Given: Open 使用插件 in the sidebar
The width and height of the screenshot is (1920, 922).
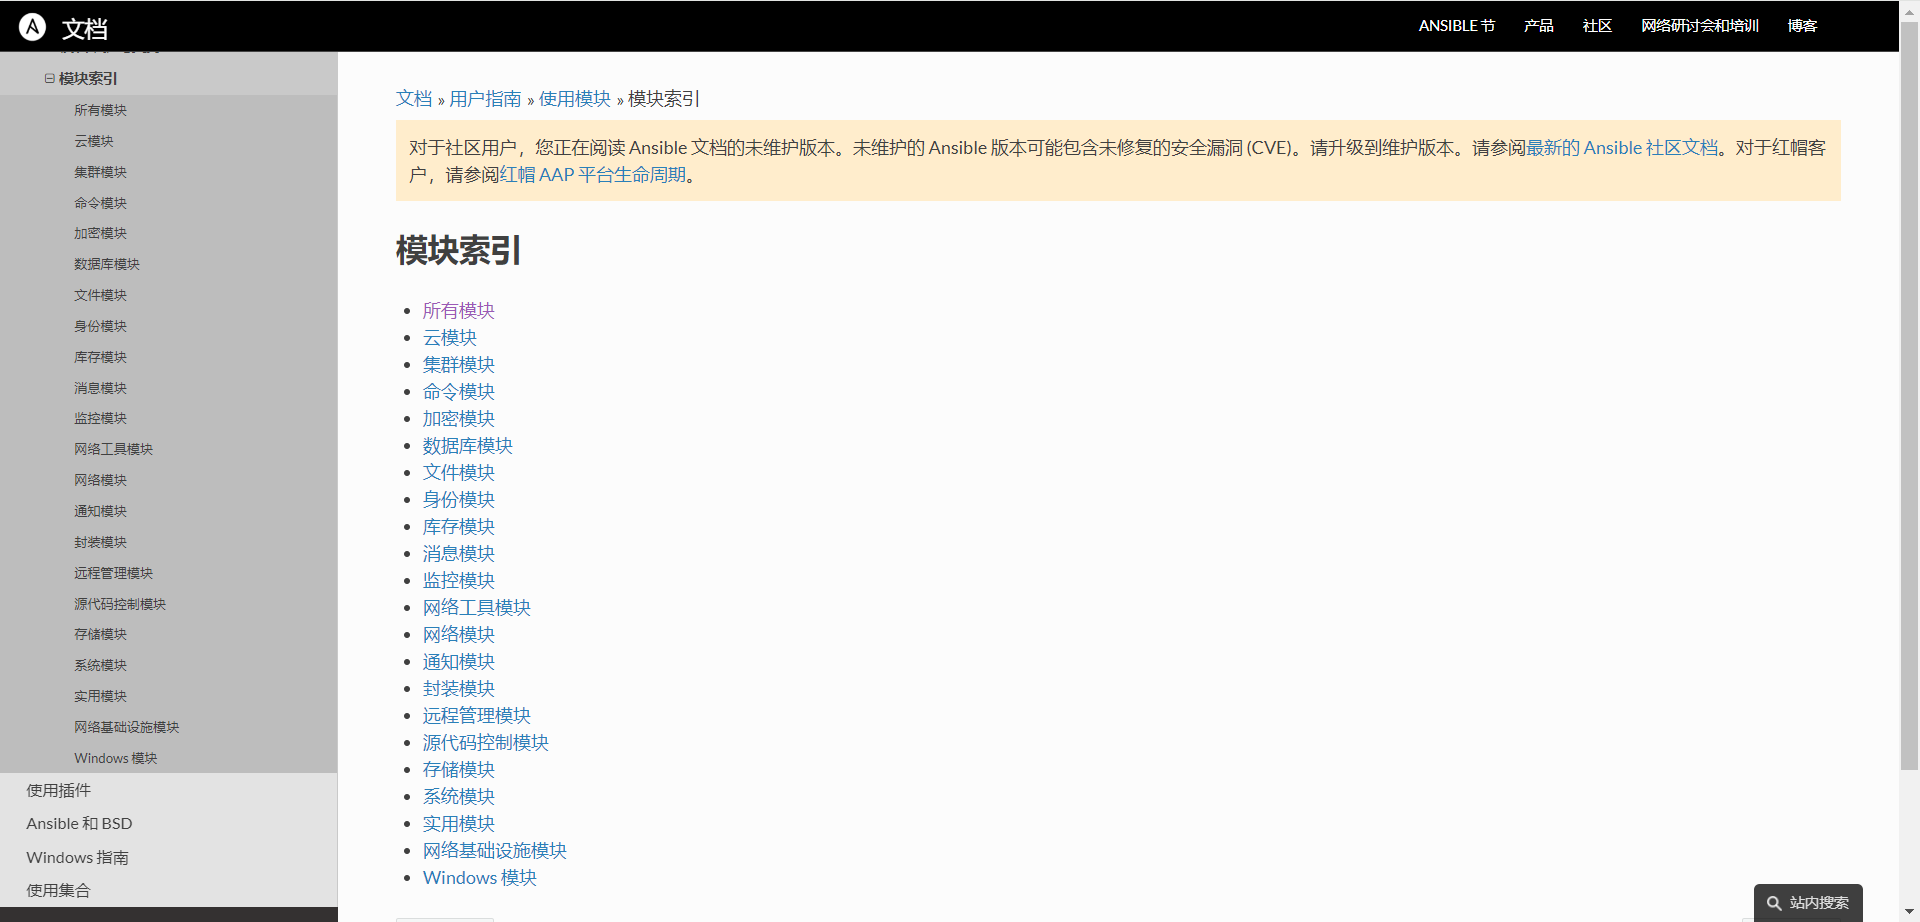Looking at the screenshot, I should coord(58,790).
